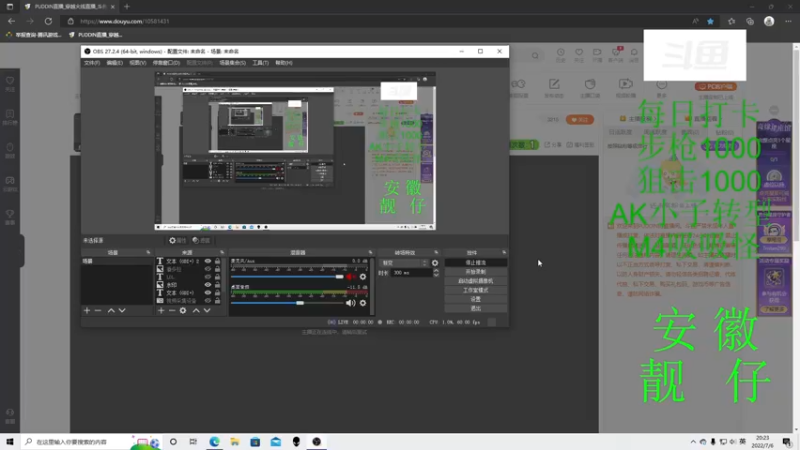Adjust desktop audio volume slider
Viewport: 800px width, 450px height.
click(287, 303)
